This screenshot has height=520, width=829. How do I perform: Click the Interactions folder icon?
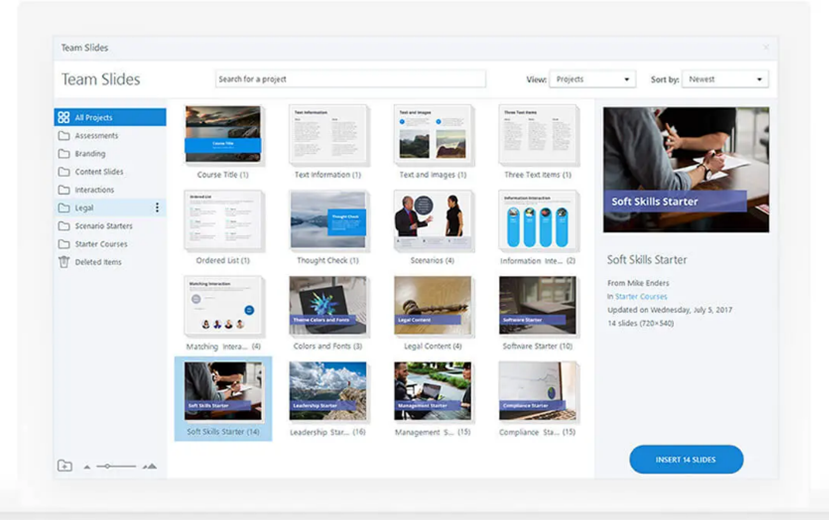[x=64, y=190]
